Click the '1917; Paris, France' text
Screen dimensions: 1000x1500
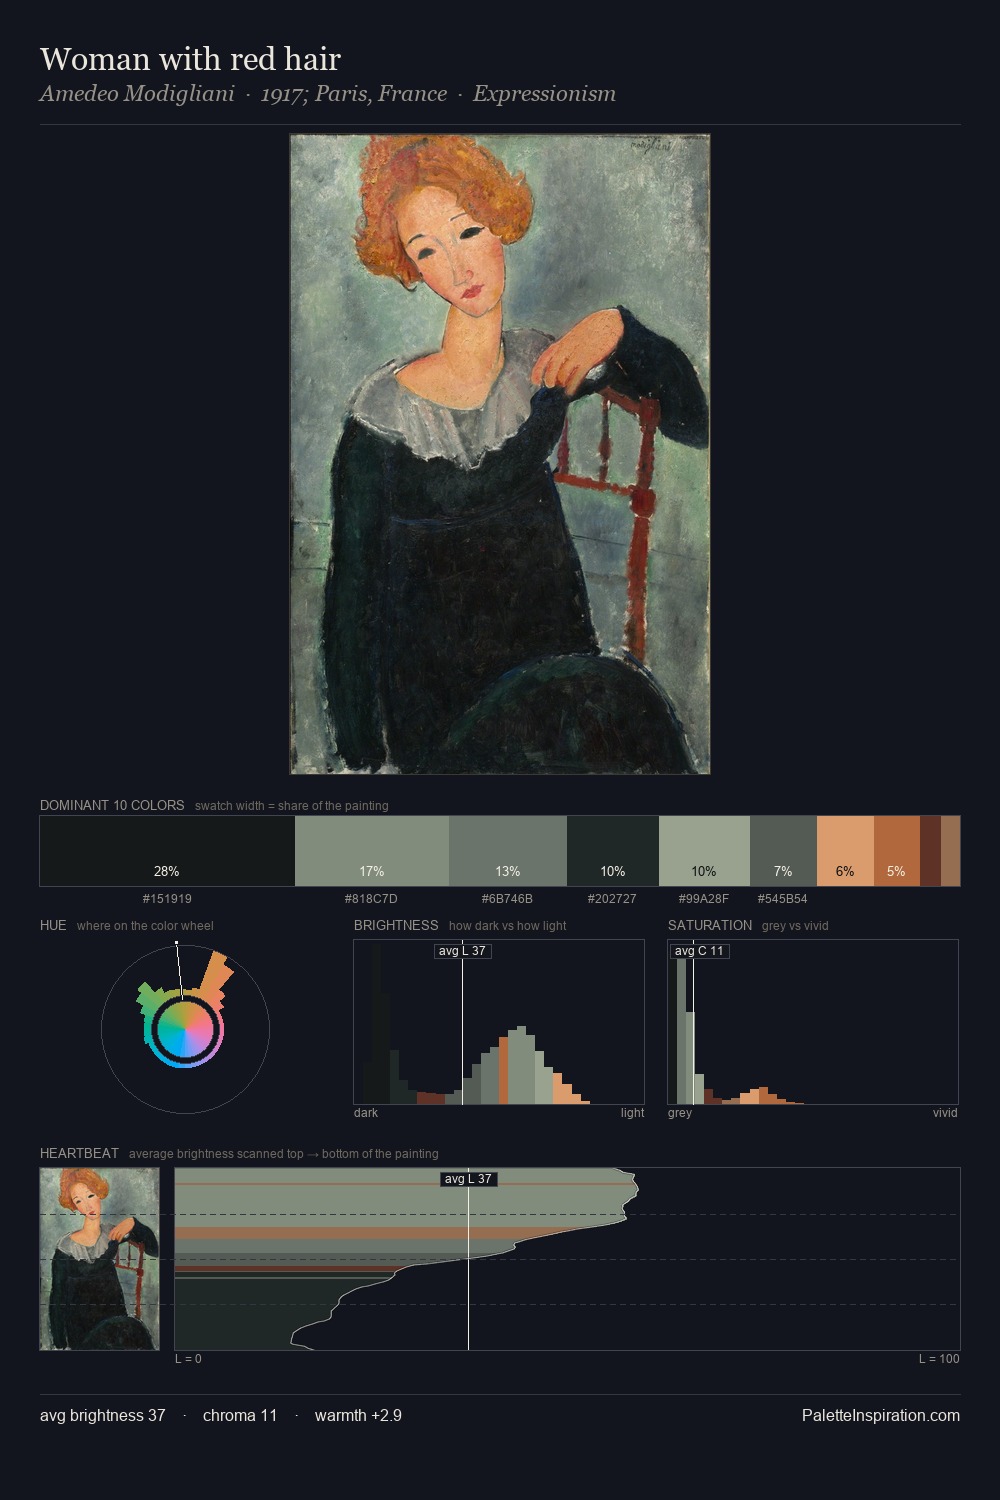coord(354,94)
